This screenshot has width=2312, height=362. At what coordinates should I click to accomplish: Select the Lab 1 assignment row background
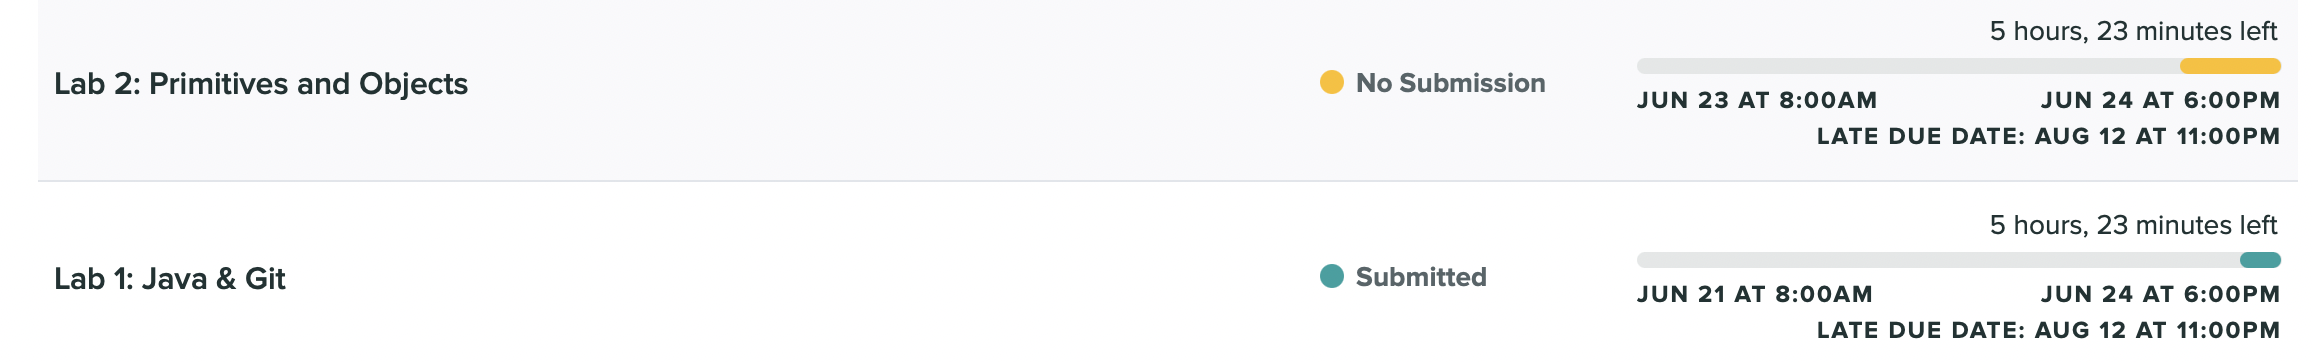coord(1168,272)
